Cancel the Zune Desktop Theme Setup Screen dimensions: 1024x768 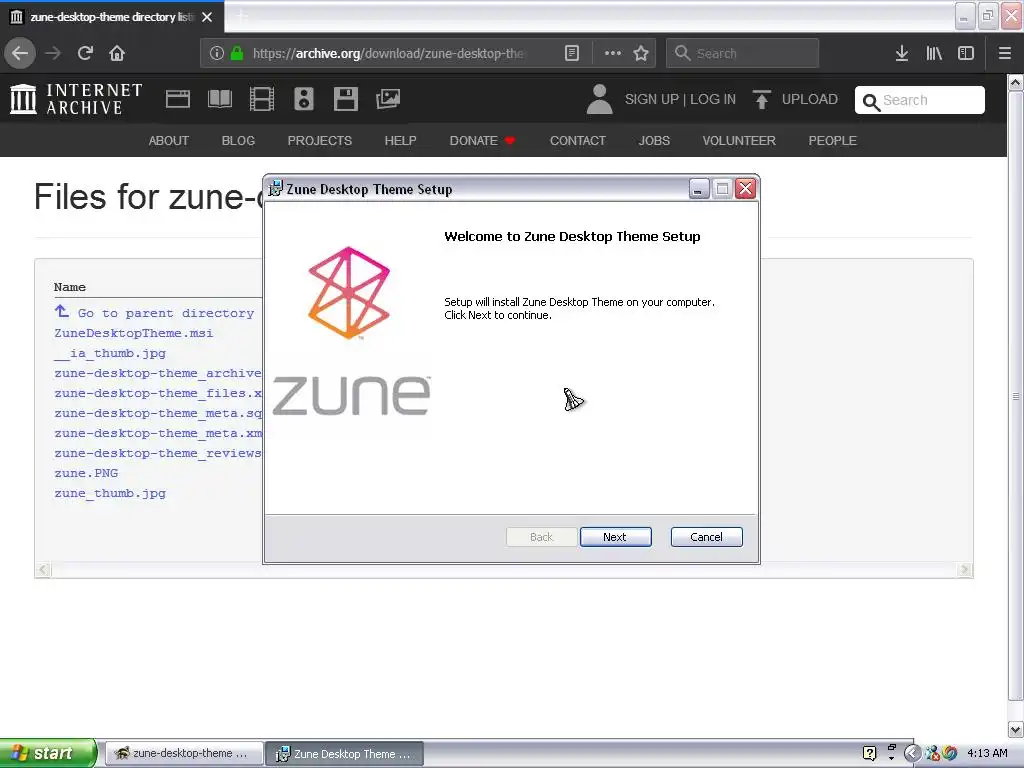707,537
